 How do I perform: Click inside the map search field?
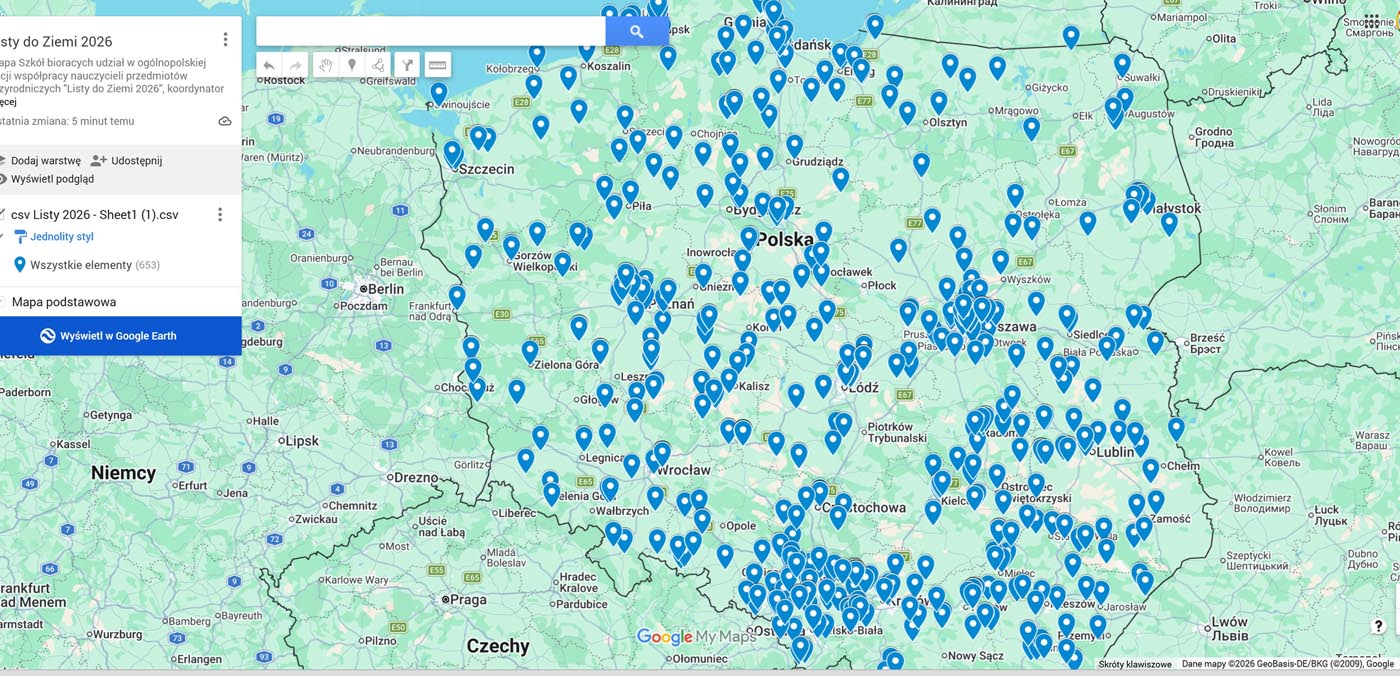(430, 31)
